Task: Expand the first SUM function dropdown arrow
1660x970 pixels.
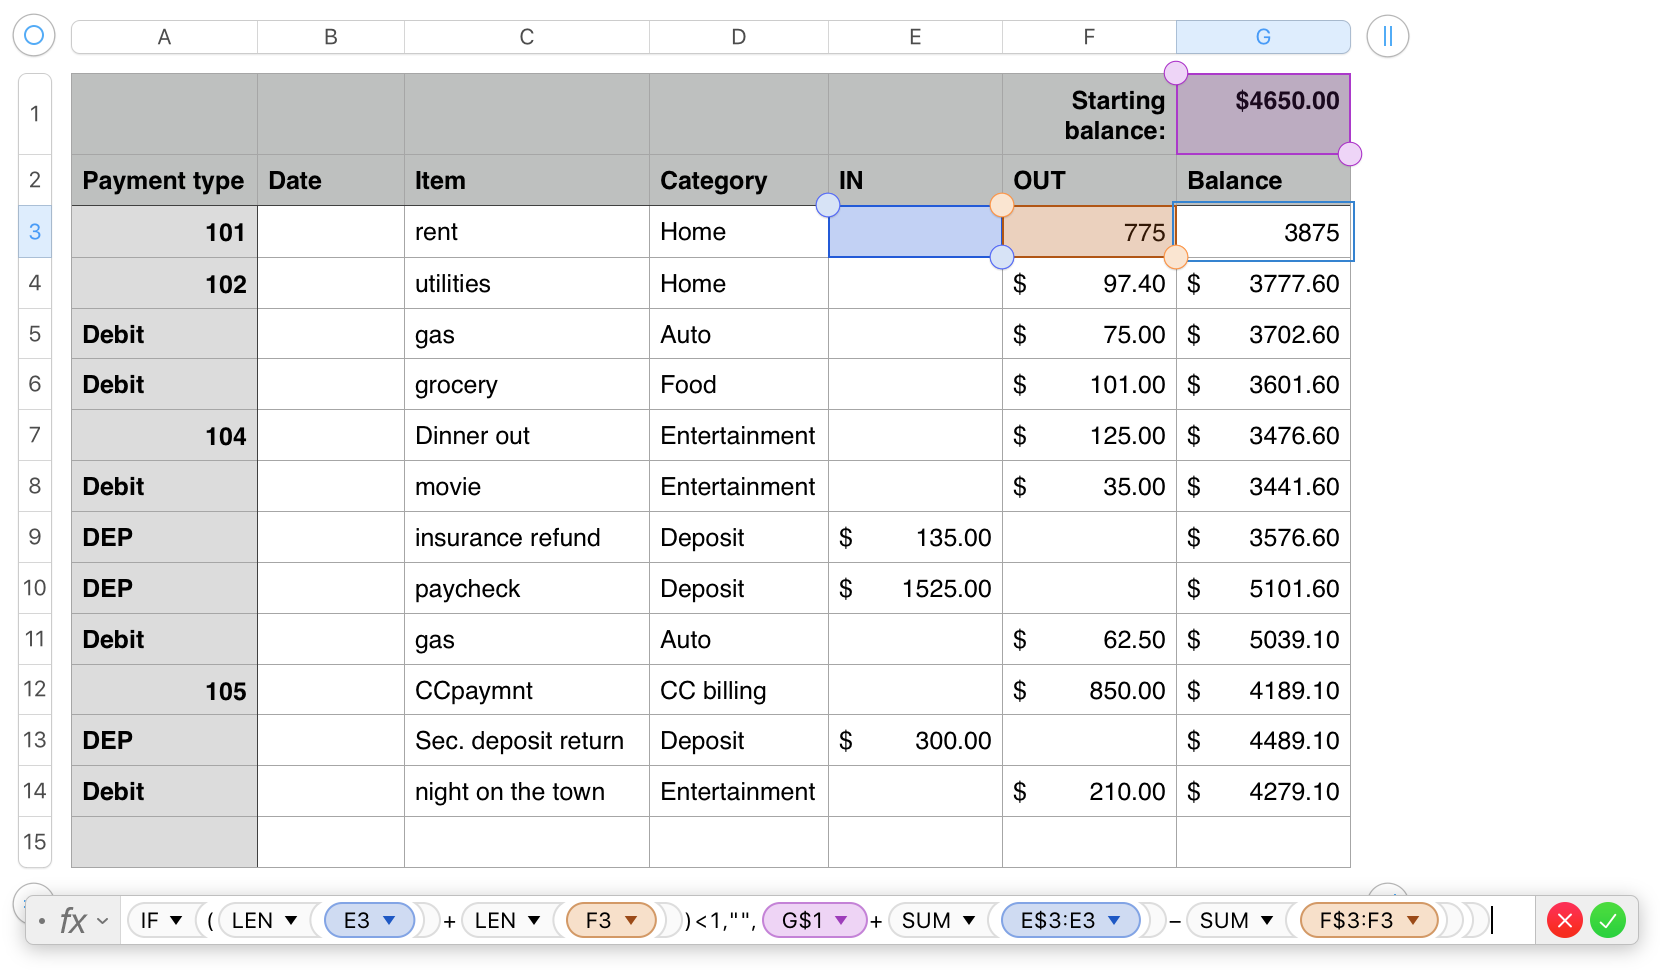Action: 969,920
